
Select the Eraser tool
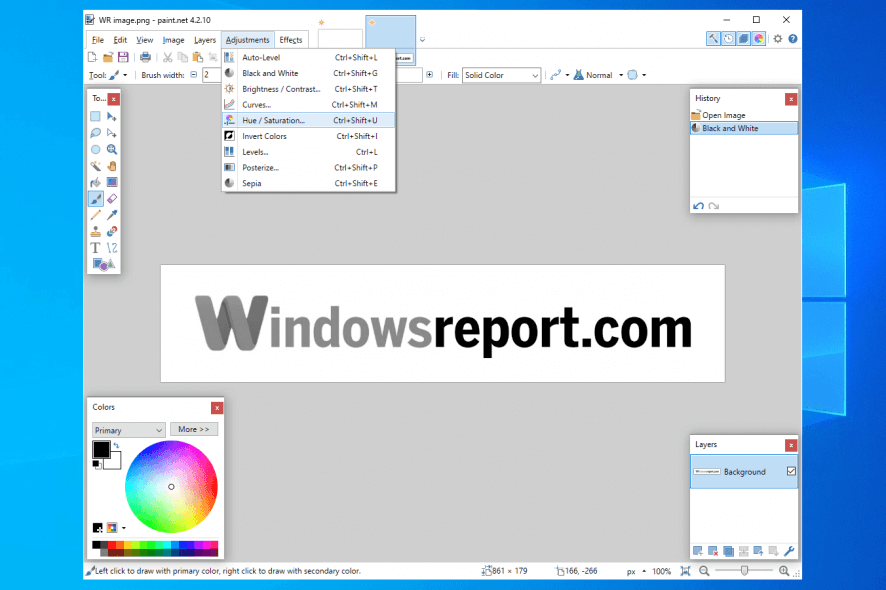tap(112, 198)
